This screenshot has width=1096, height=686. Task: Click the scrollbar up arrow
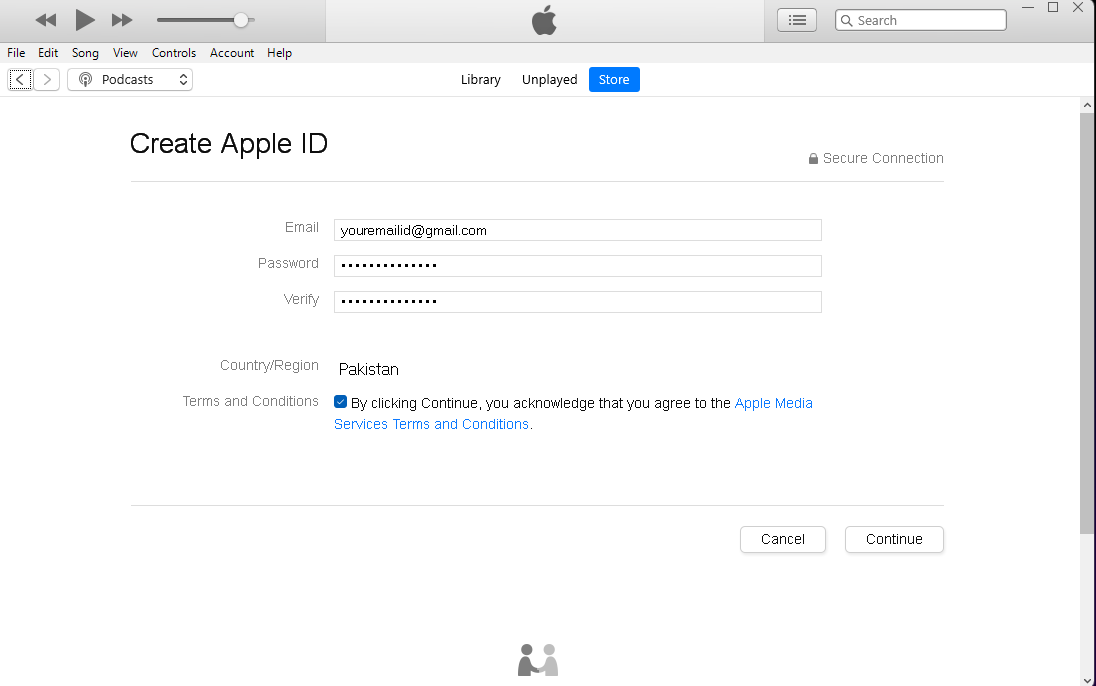tap(1087, 105)
